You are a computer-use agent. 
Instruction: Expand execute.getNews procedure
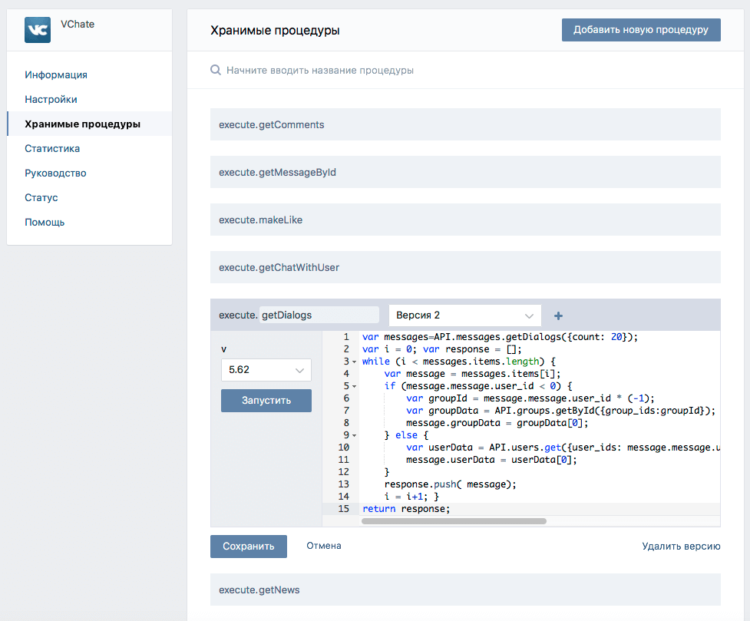coord(465,590)
